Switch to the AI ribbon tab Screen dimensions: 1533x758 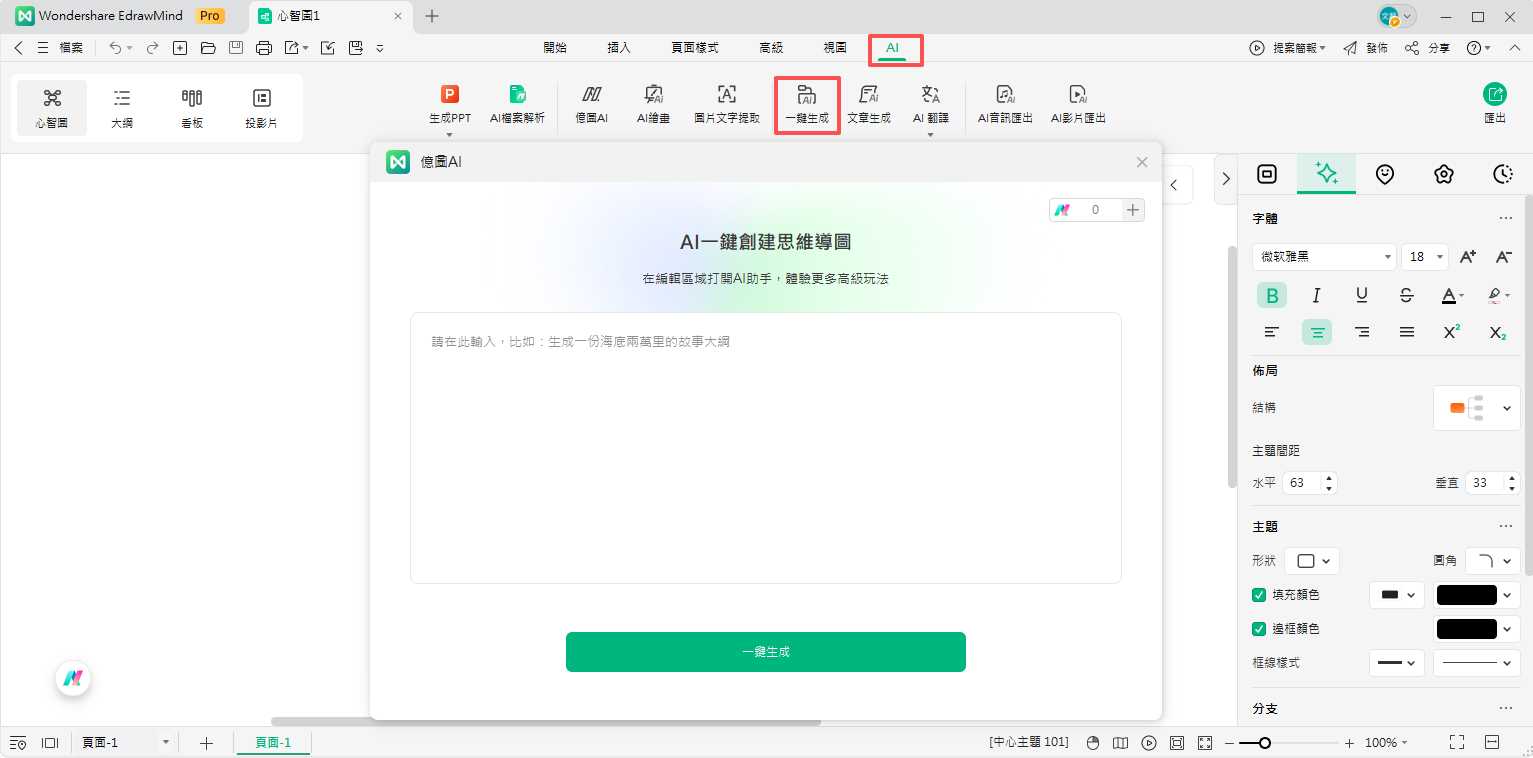coord(893,47)
